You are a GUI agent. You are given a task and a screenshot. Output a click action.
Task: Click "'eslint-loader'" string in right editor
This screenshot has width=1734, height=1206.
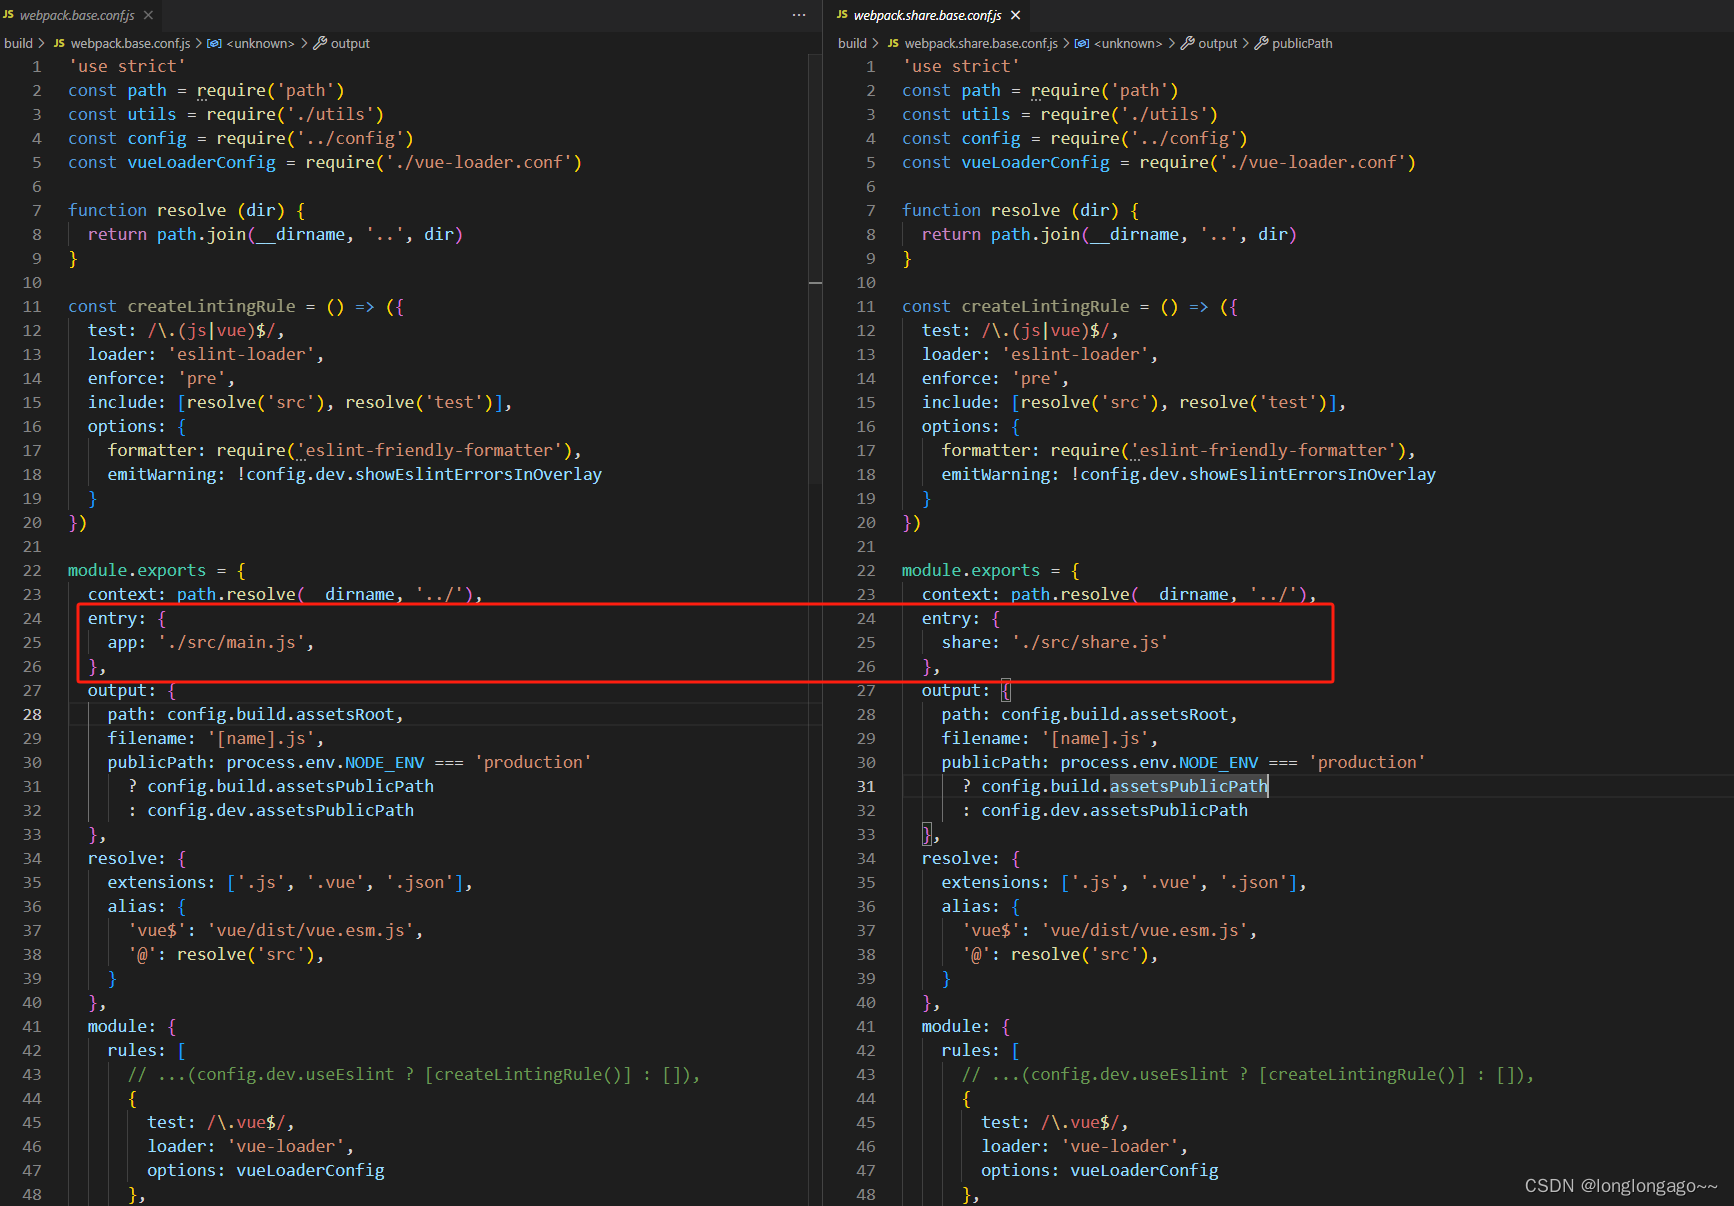[1075, 354]
